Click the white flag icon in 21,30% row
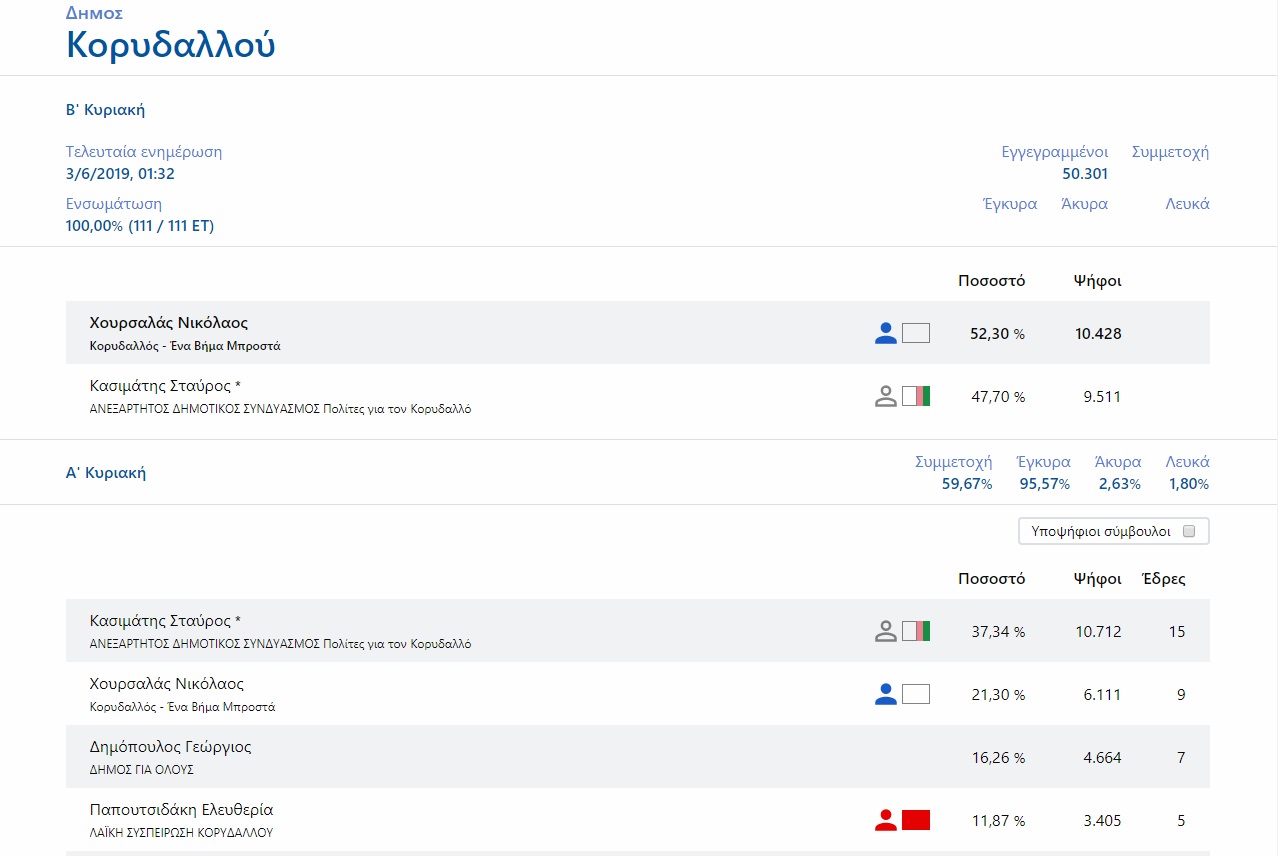 [916, 694]
